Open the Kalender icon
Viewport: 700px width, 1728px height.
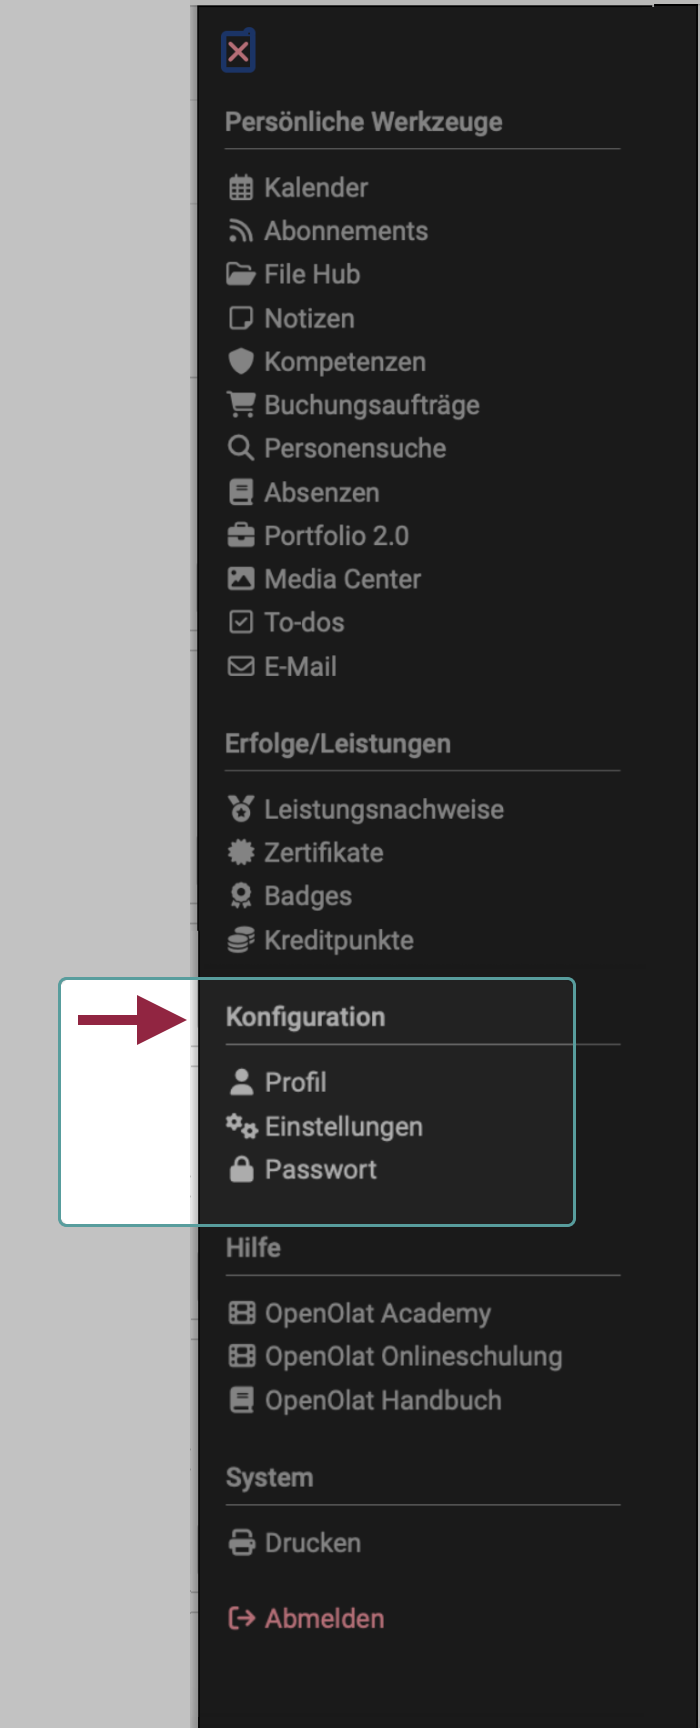pos(241,187)
